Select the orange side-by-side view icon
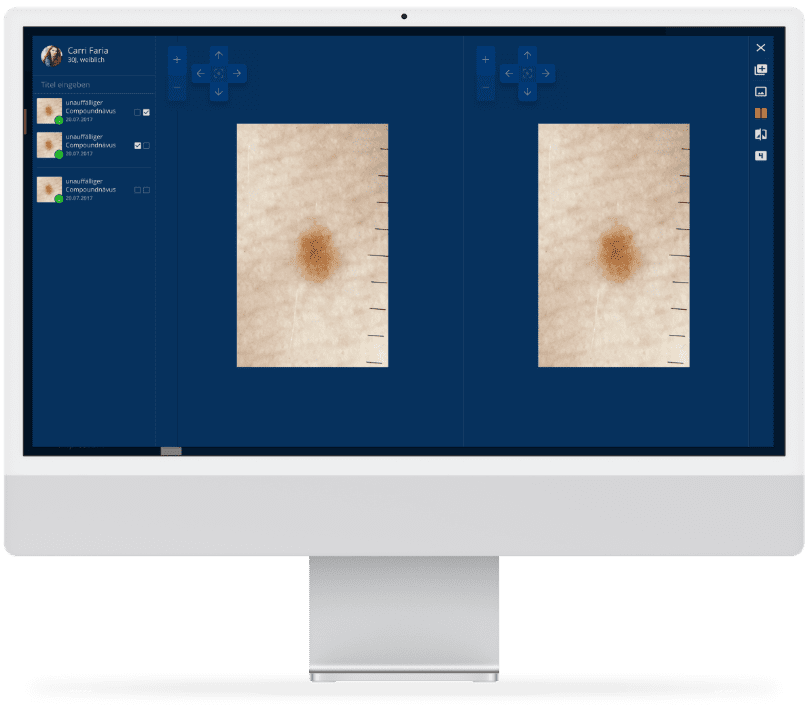This screenshot has height=712, width=808. point(760,113)
